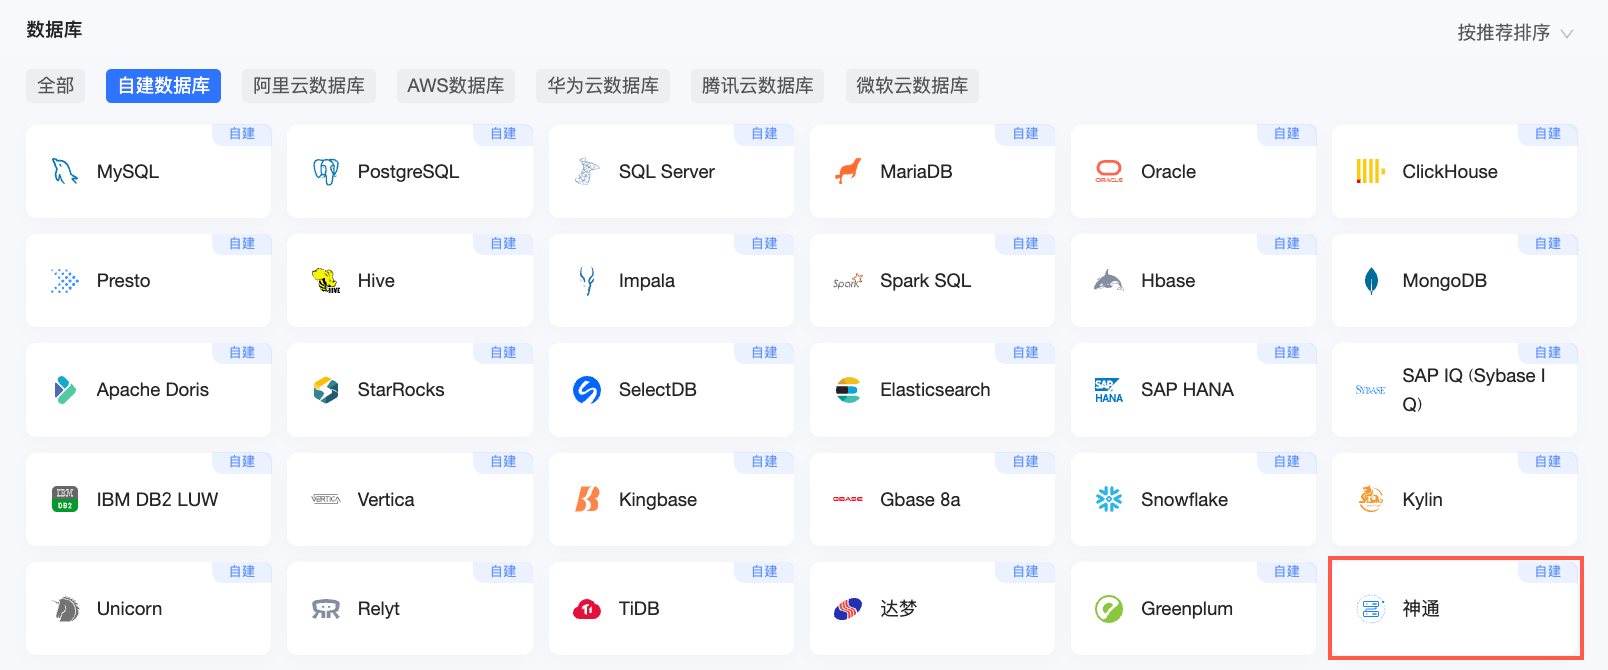Viewport: 1608px width, 670px height.
Task: Click the Hive bee icon
Action: pos(326,281)
